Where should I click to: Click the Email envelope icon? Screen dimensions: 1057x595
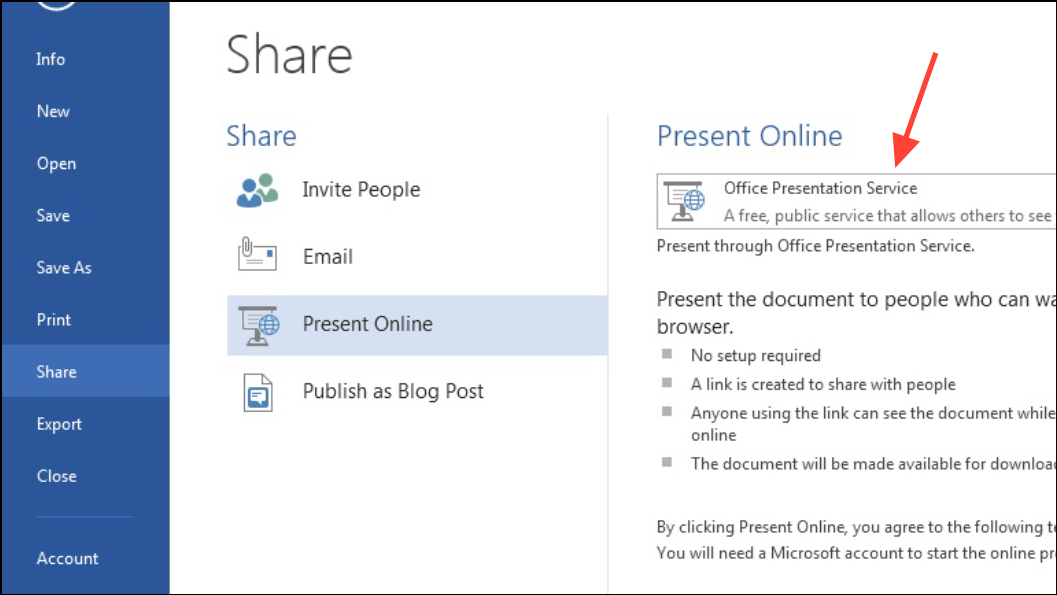pyautogui.click(x=257, y=256)
